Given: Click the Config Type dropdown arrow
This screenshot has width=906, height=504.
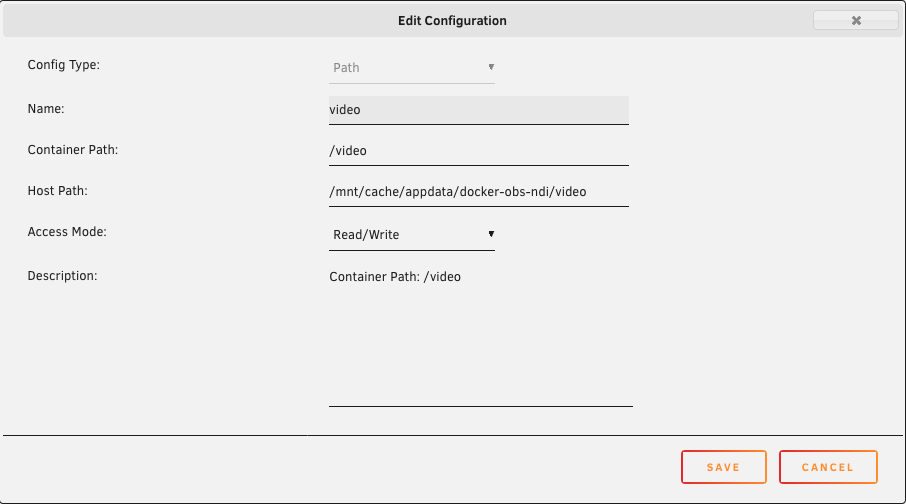Looking at the screenshot, I should click(491, 67).
